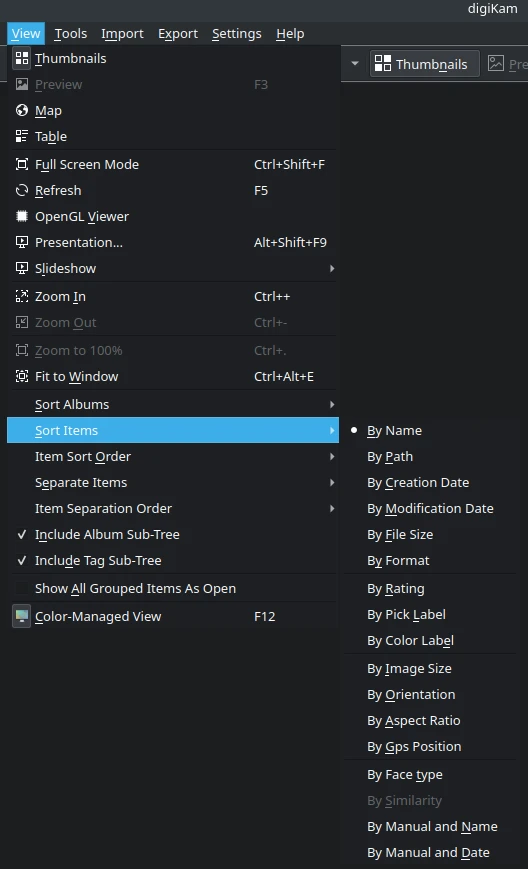Expand Sort Items submenu arrow
Viewport: 528px width, 869px height.
[x=332, y=431]
